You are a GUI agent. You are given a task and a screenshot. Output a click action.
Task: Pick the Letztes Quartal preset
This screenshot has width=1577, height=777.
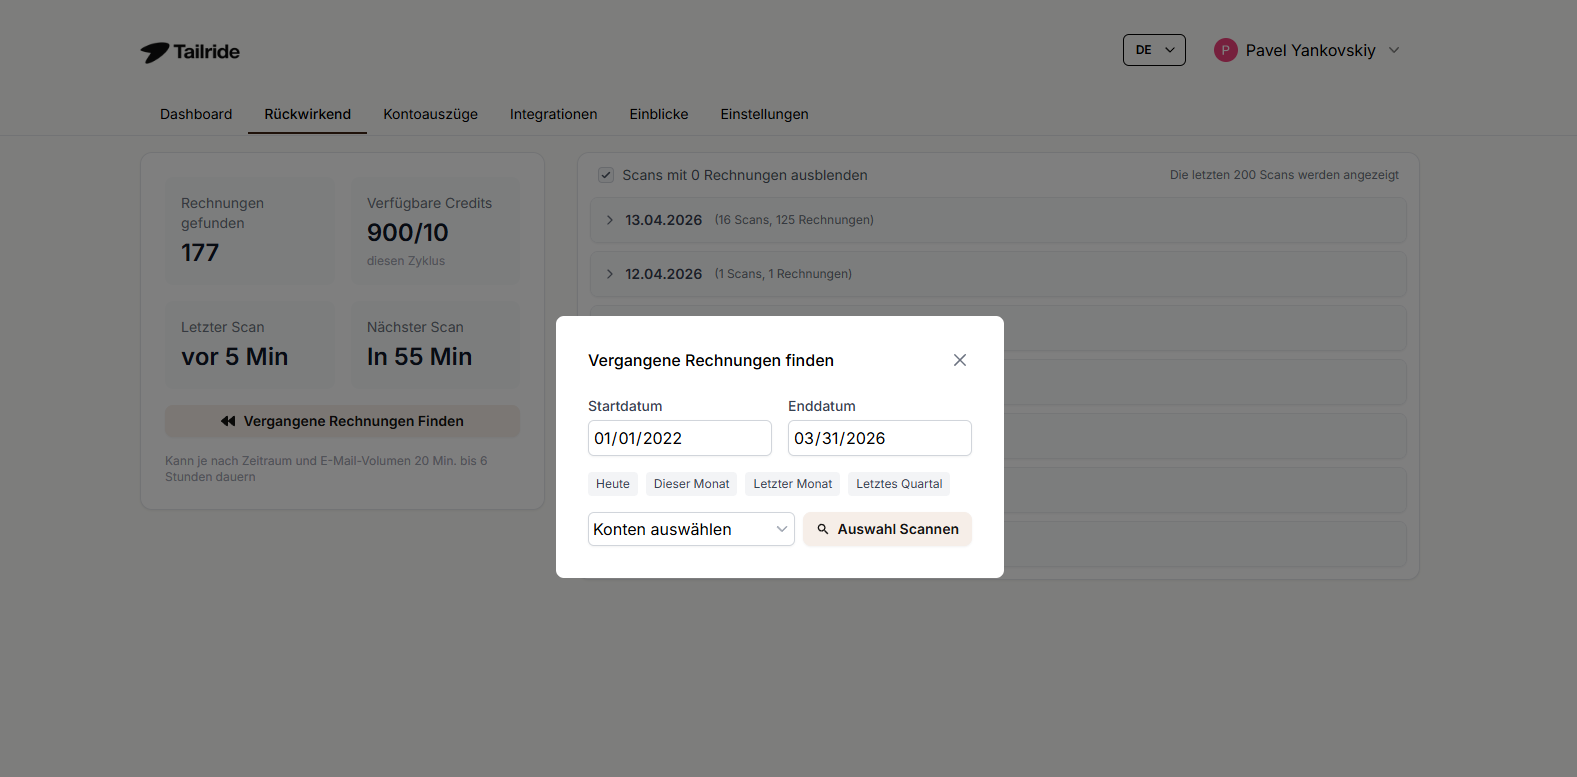[x=899, y=484]
